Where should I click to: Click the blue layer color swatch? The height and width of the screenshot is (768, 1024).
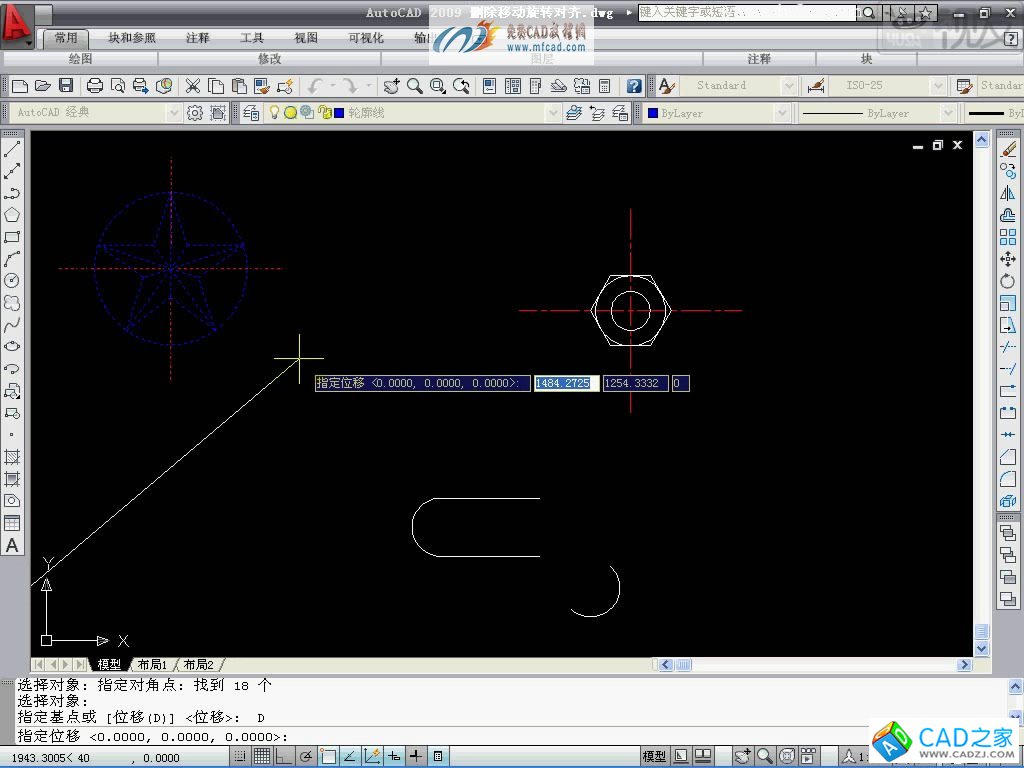339,113
